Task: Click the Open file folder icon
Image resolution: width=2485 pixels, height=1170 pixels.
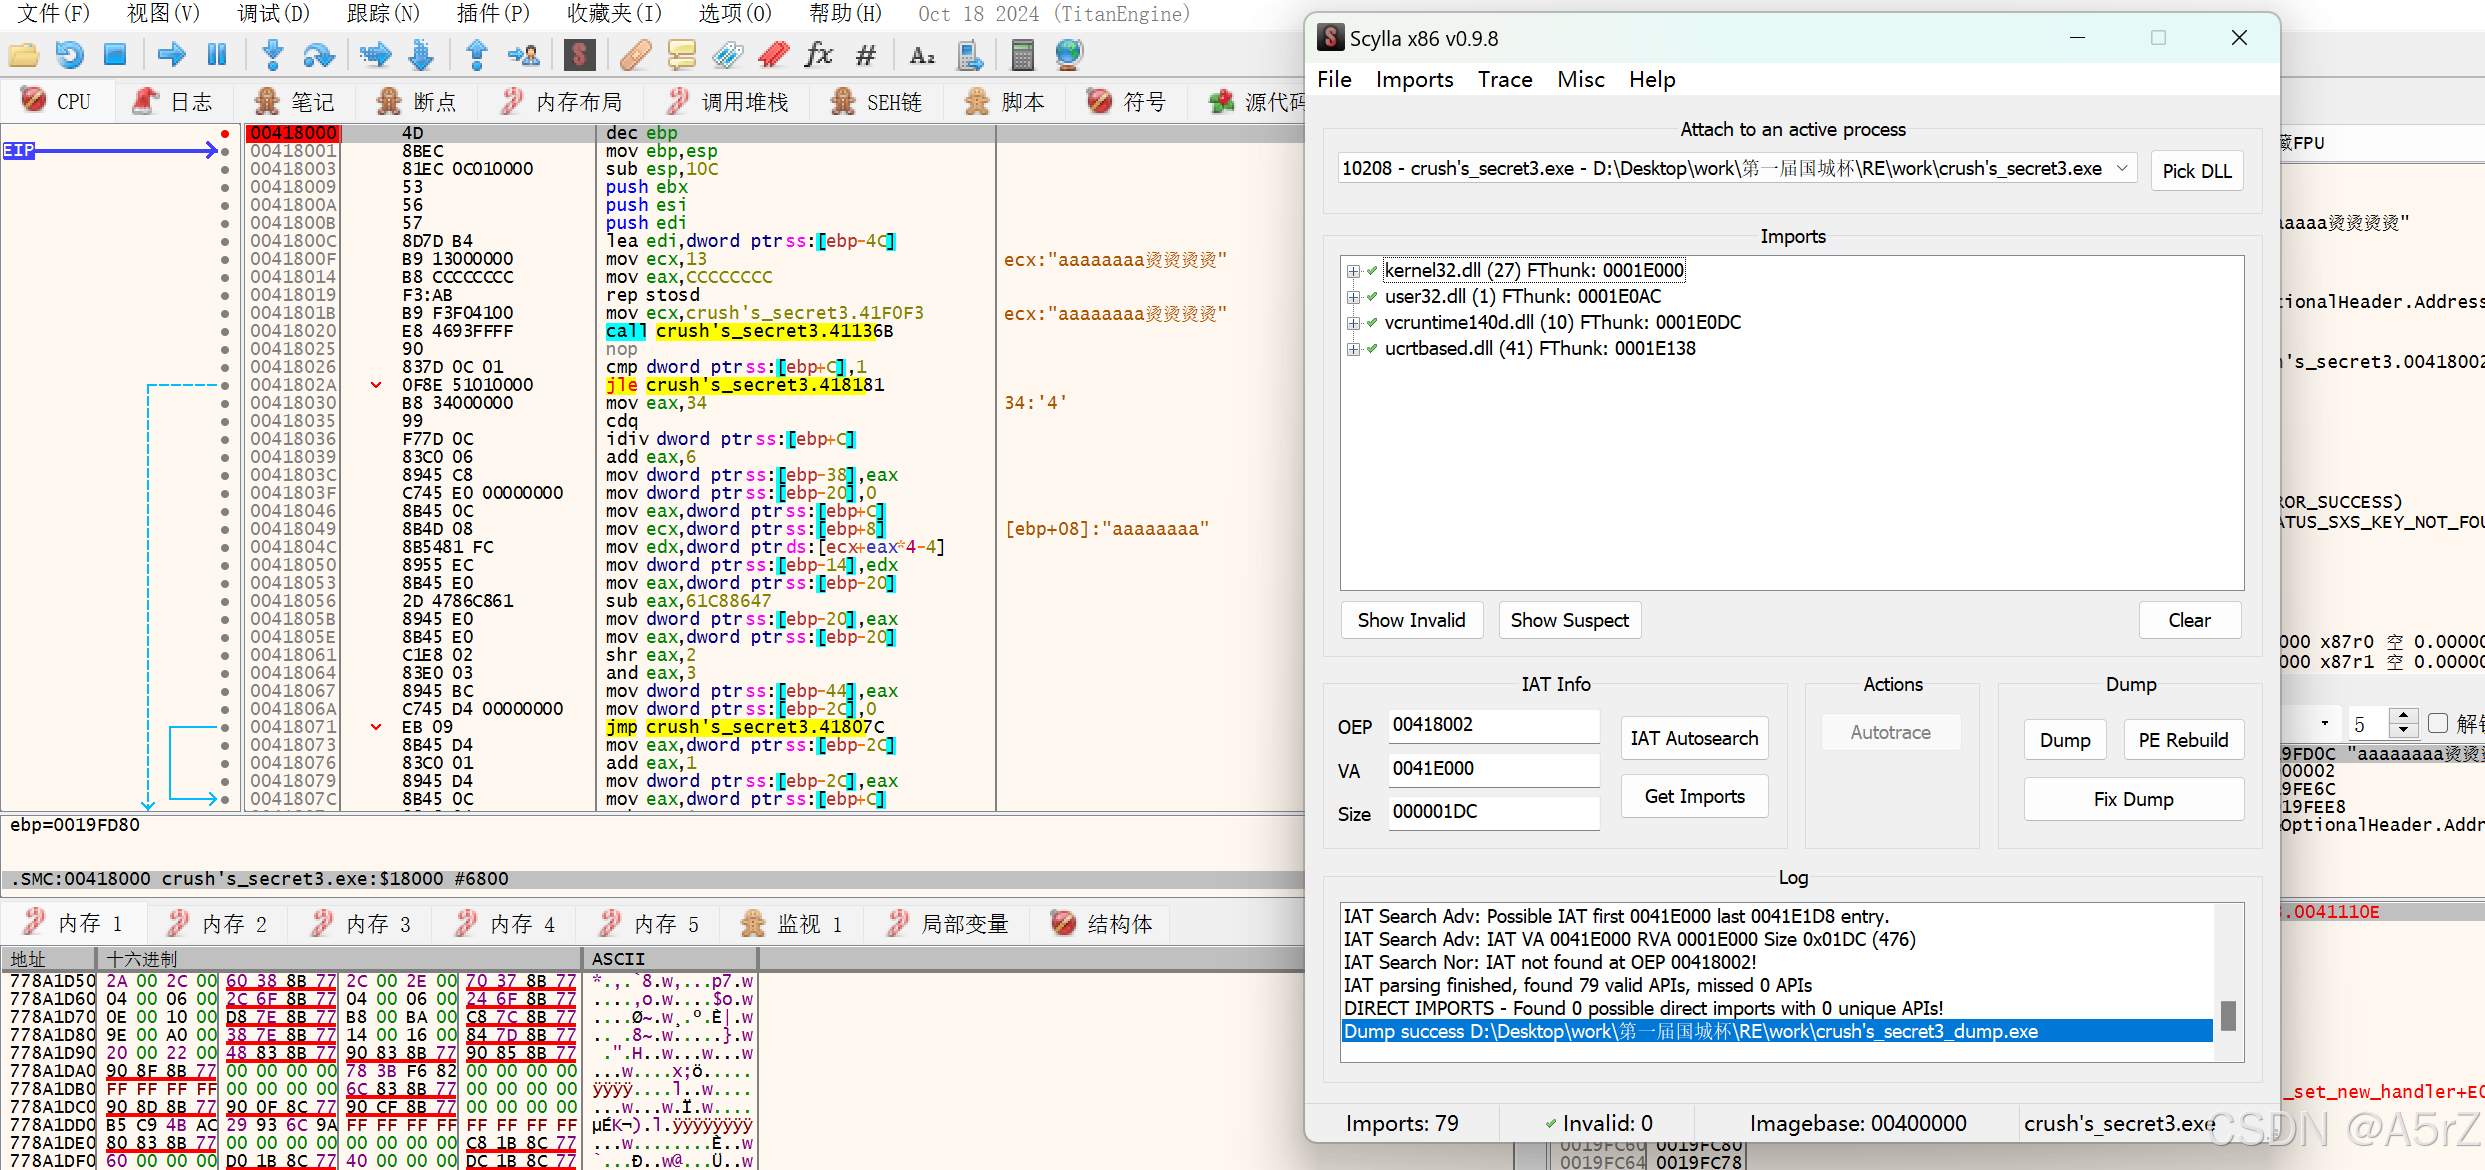Action: pos(23,55)
